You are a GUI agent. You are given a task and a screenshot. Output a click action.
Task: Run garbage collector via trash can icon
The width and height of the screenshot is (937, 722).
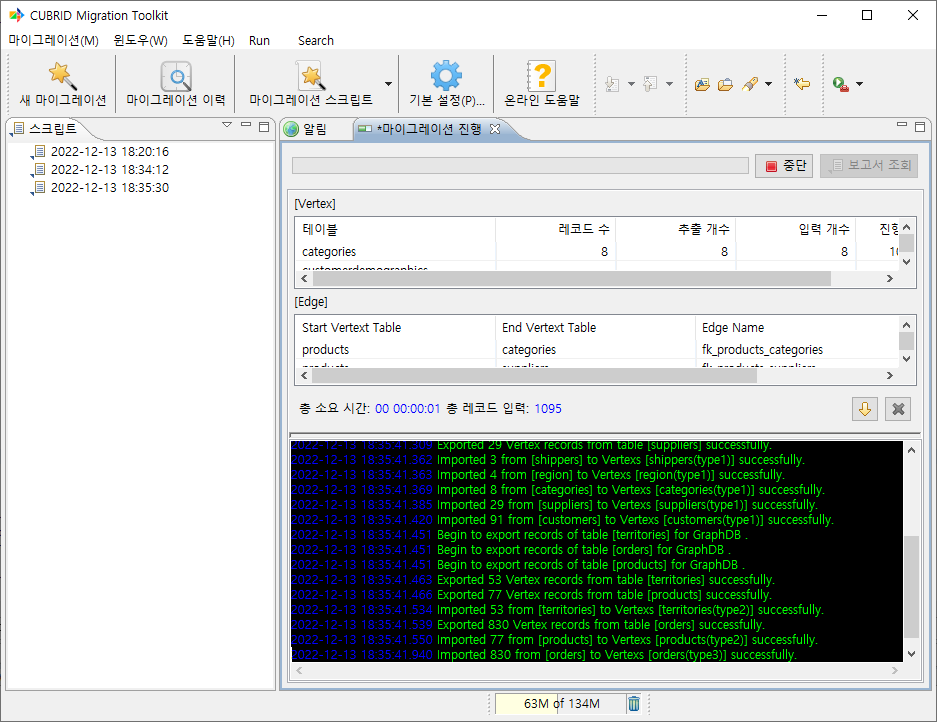(x=634, y=704)
